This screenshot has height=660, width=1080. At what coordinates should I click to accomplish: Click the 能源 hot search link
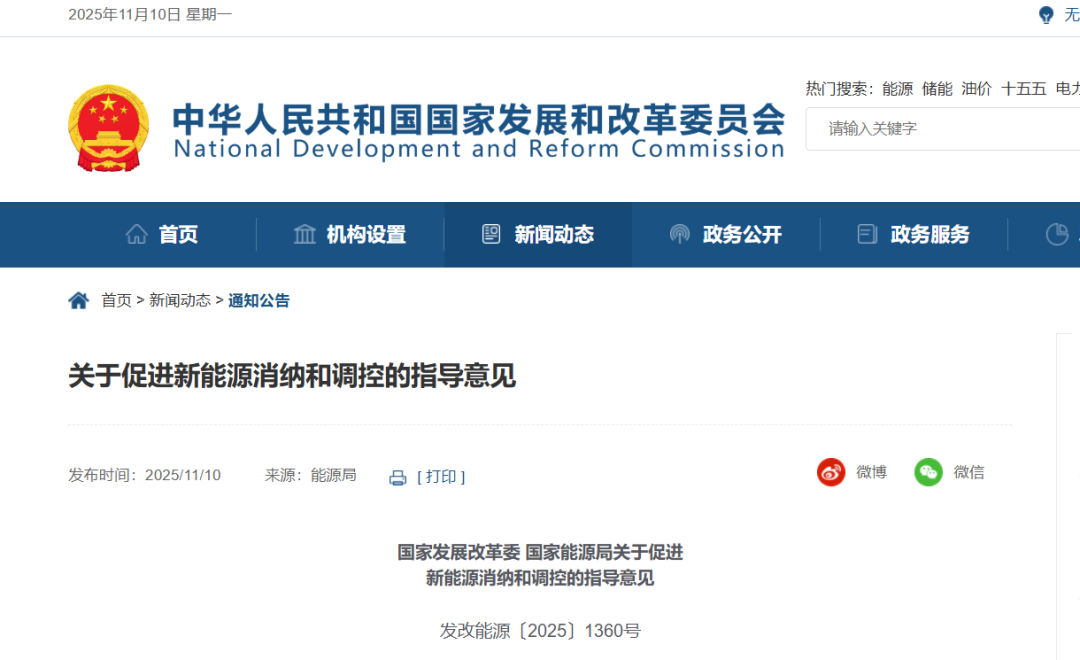tap(898, 88)
